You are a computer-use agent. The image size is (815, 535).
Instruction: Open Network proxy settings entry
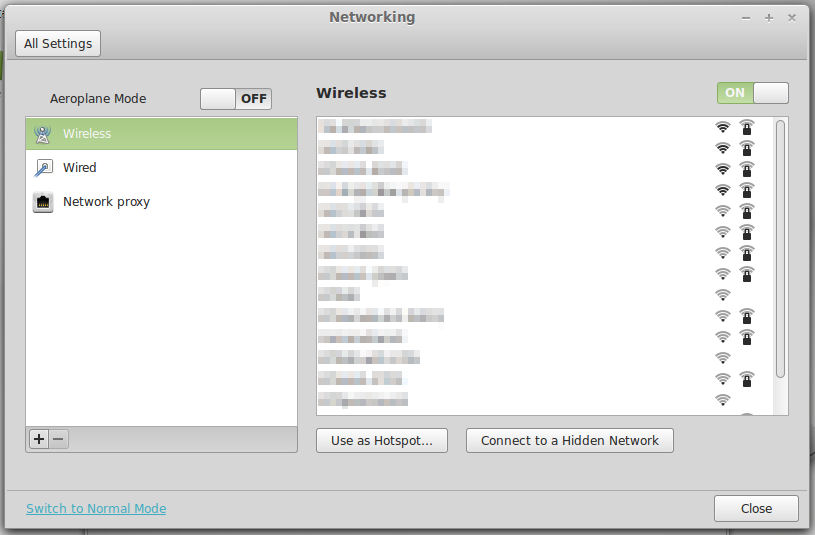[x=161, y=202]
